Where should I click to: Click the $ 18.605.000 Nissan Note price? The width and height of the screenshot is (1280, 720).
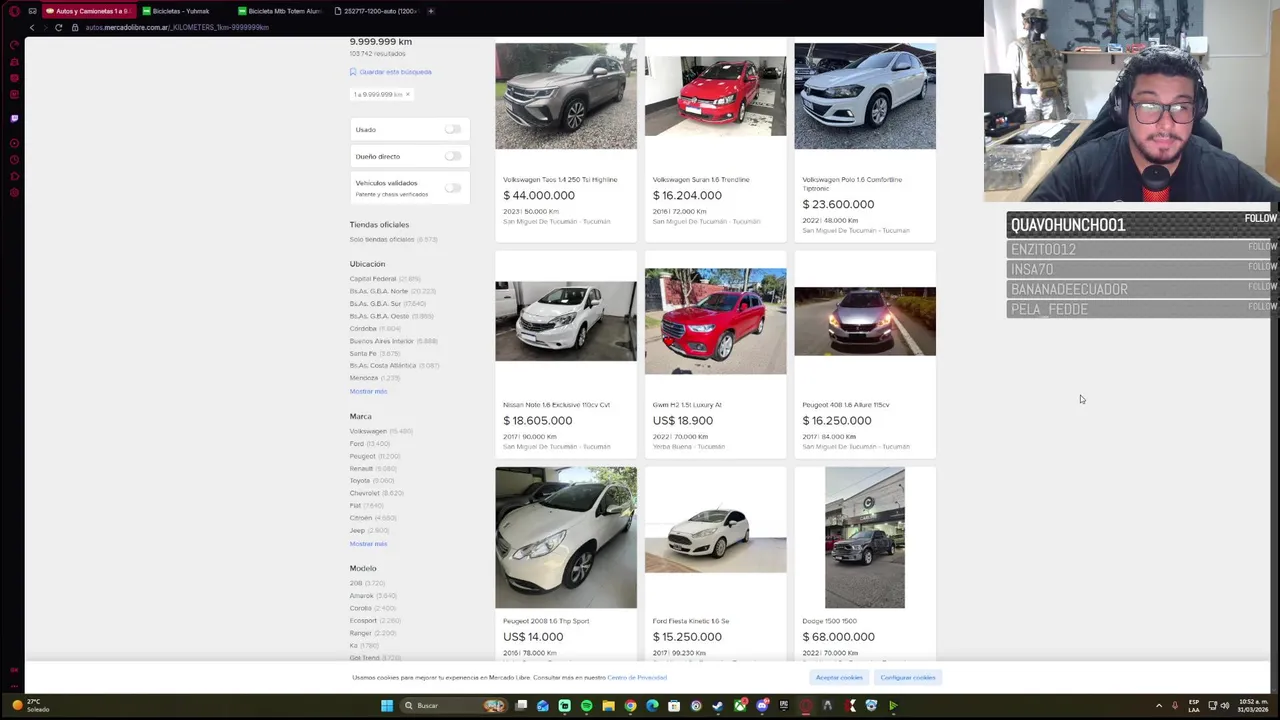click(538, 421)
